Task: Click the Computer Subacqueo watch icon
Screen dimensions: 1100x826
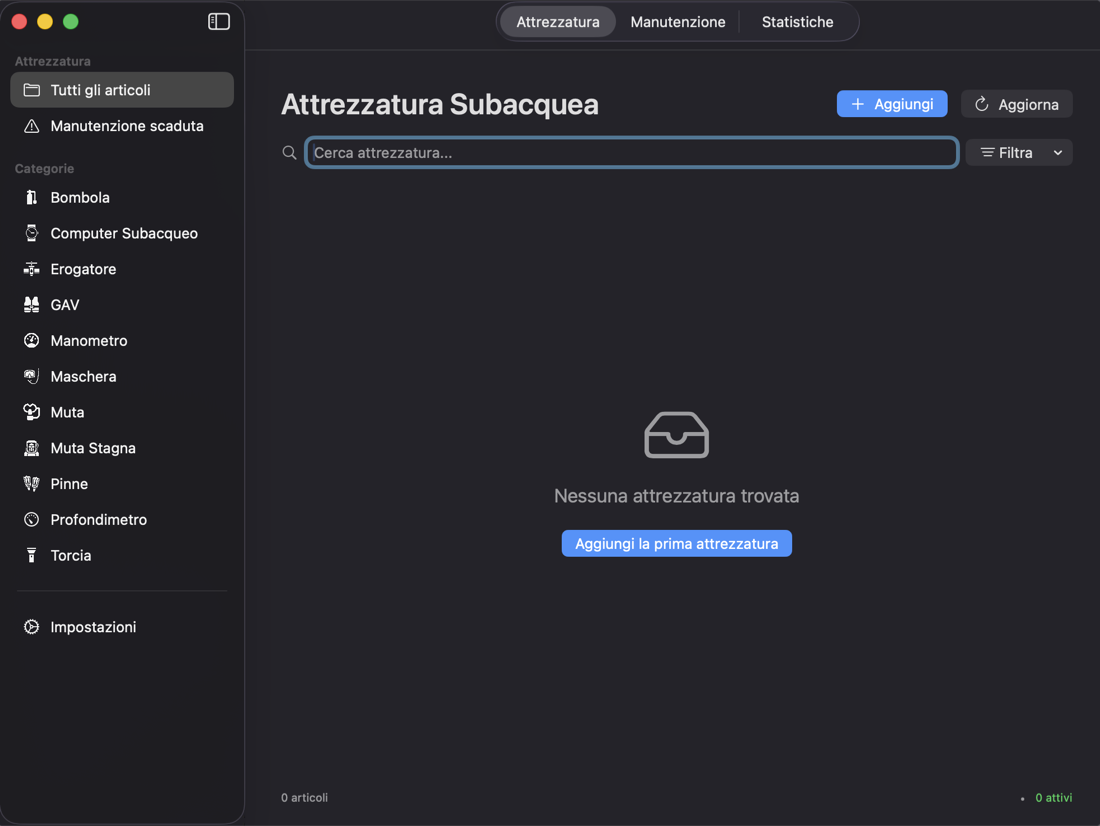Action: pos(32,234)
